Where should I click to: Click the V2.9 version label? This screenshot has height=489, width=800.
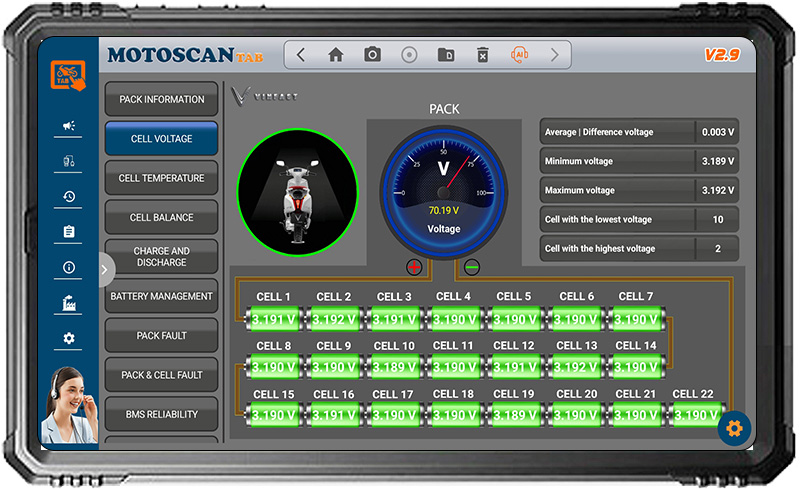[722, 55]
